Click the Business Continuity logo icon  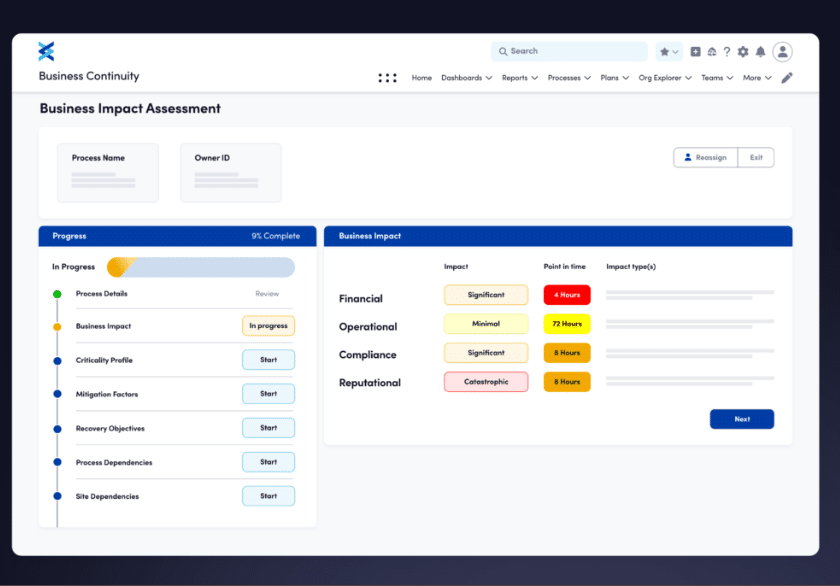pyautogui.click(x=46, y=51)
